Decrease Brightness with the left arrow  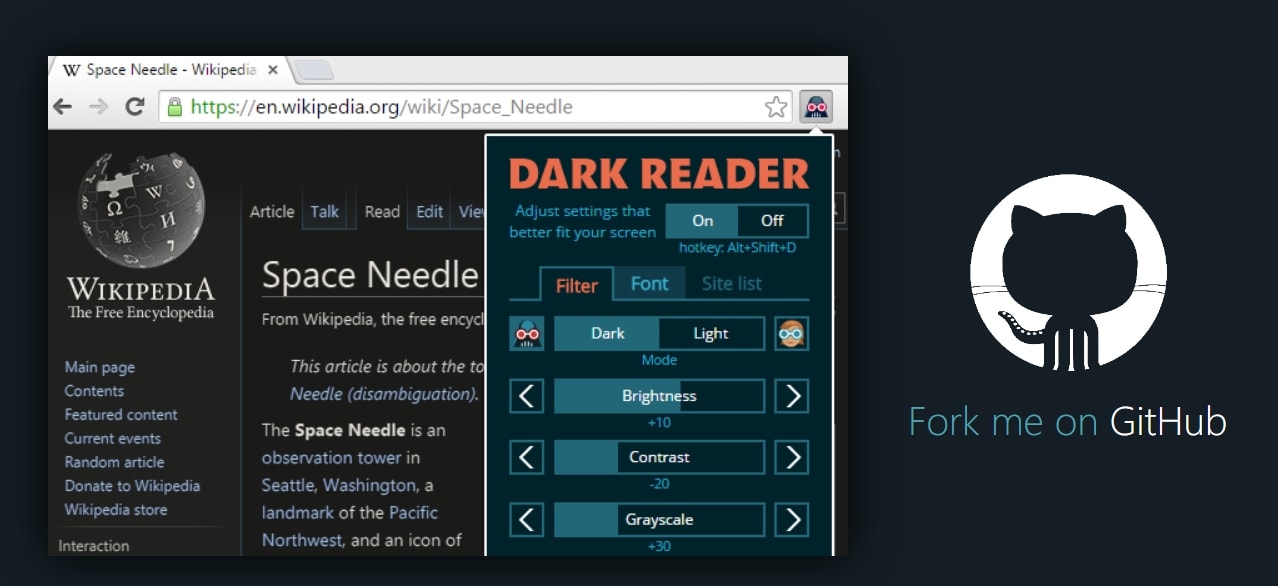point(527,396)
